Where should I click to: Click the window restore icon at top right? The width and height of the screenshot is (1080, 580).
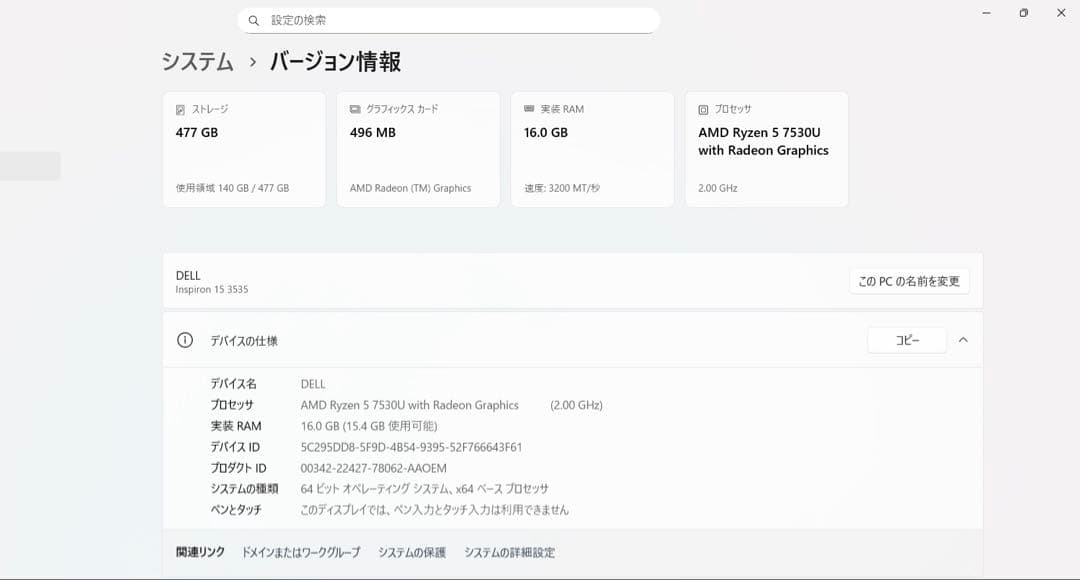[x=1023, y=13]
